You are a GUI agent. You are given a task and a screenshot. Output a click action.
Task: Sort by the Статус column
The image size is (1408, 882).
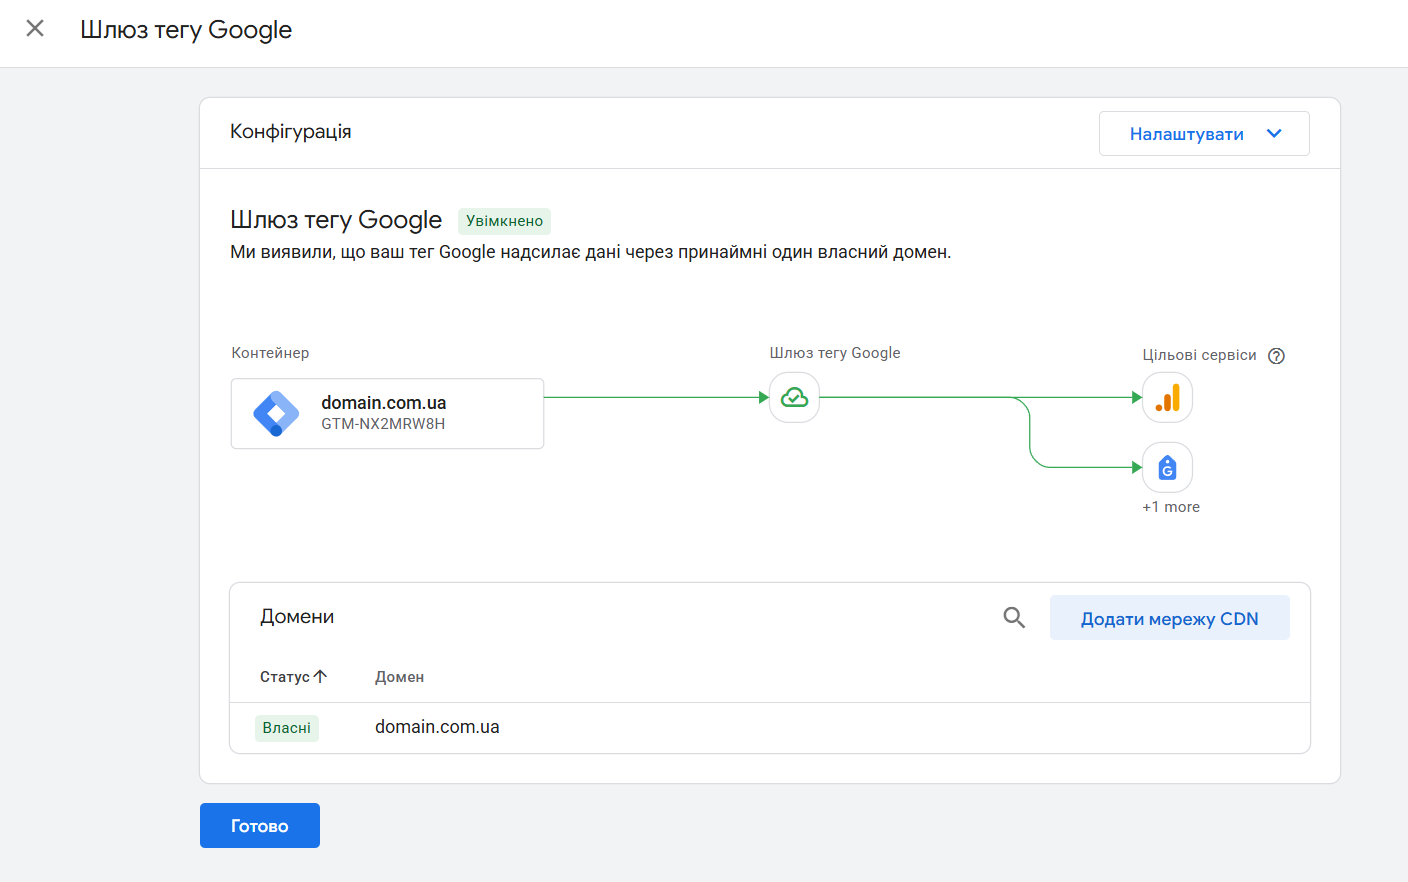(293, 677)
